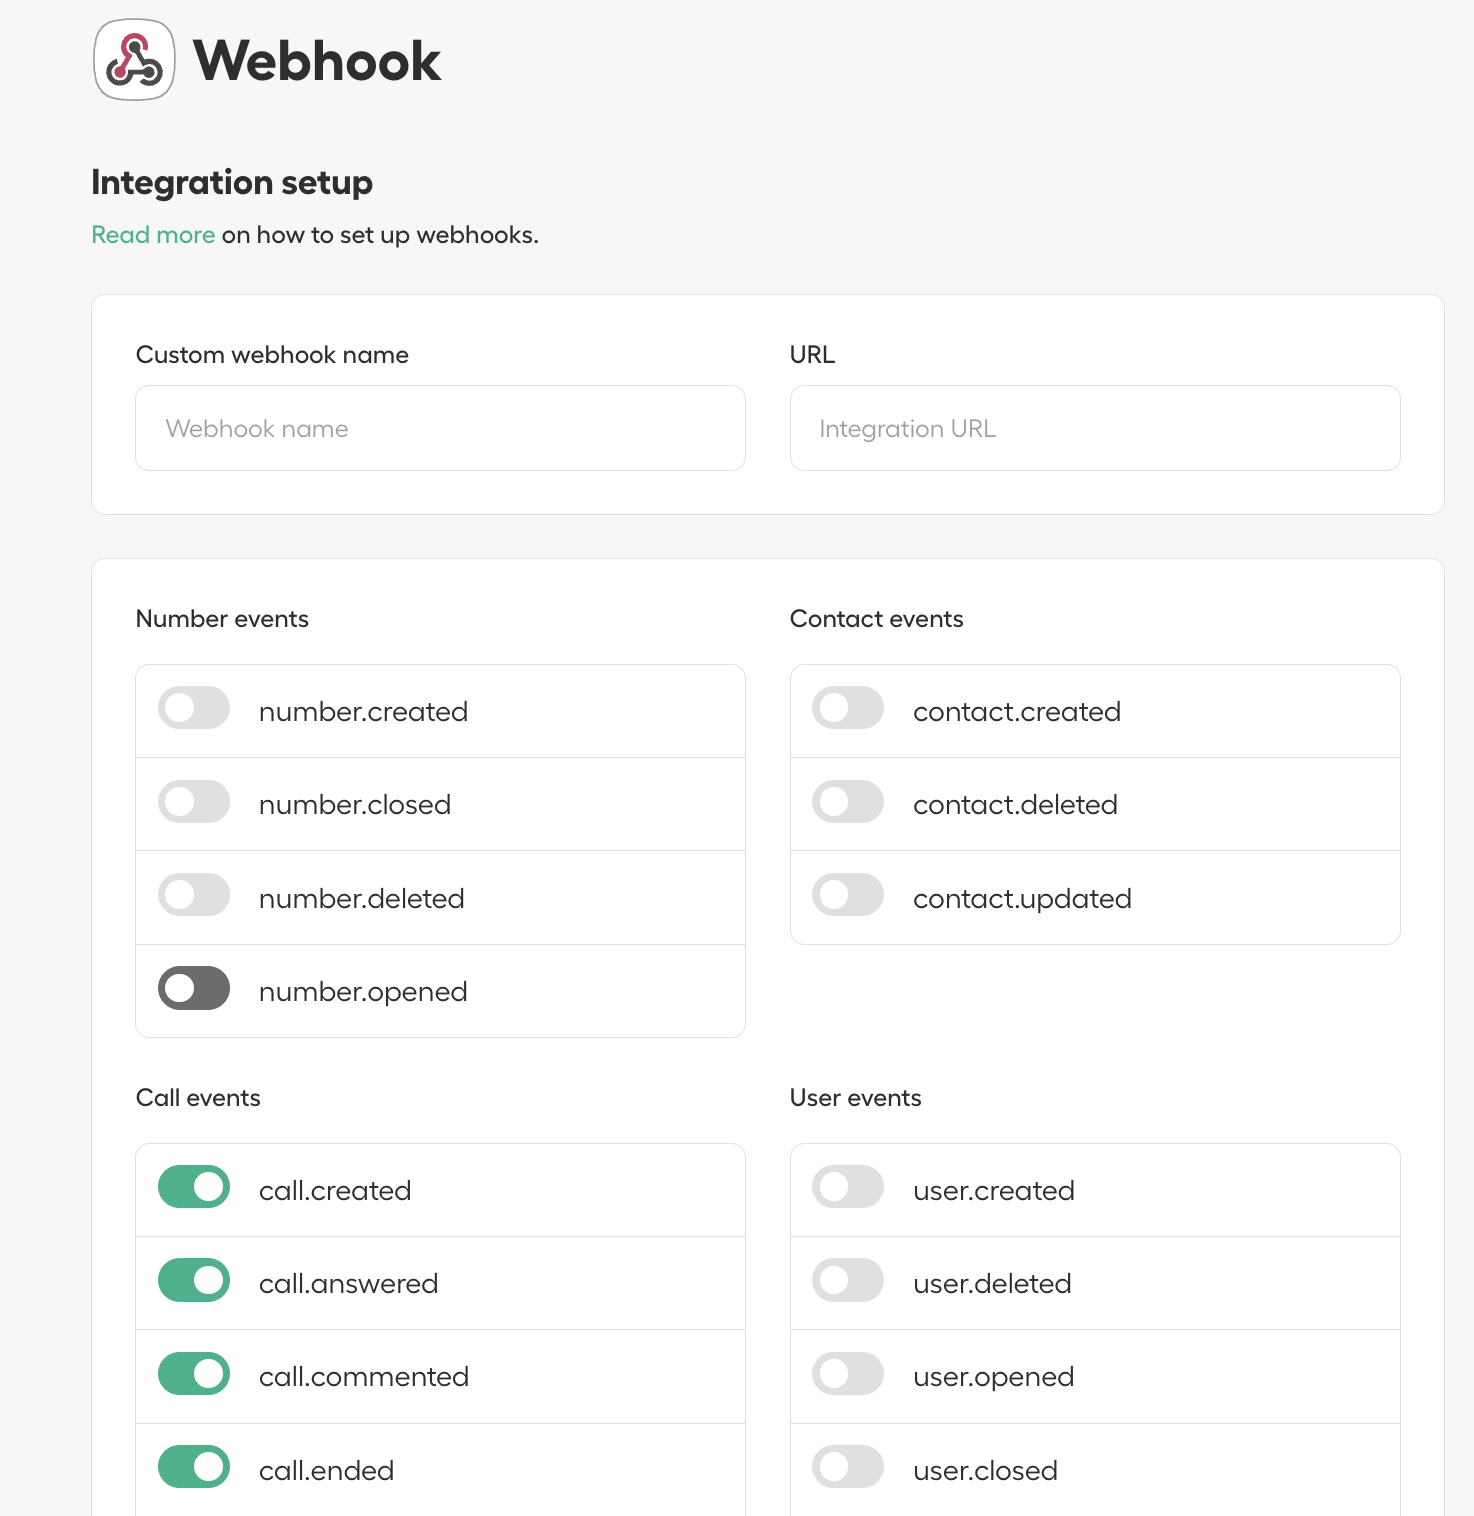The width and height of the screenshot is (1474, 1516).
Task: Turn on number.closed event switch
Action: point(194,802)
